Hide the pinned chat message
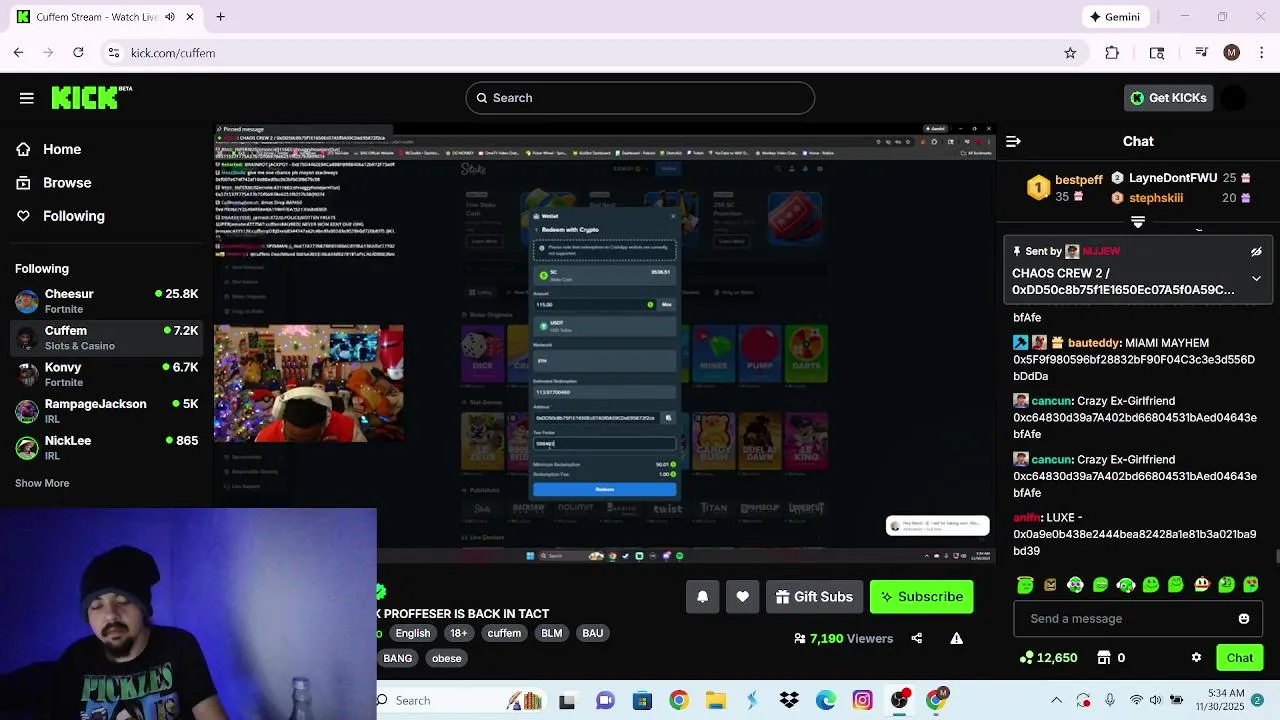Viewport: 1280px width, 720px height. (x=1256, y=252)
